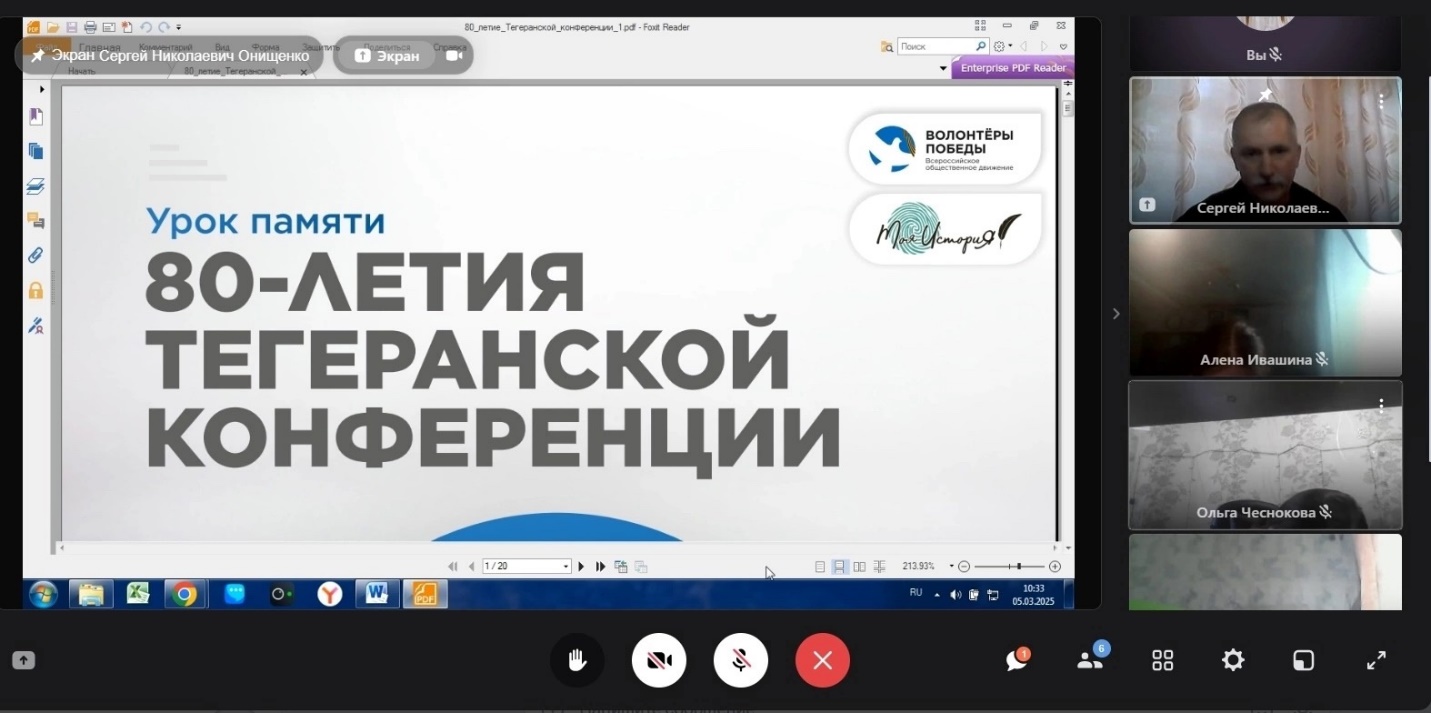Go to the next page
Image resolution: width=1431 pixels, height=713 pixels.
point(581,566)
